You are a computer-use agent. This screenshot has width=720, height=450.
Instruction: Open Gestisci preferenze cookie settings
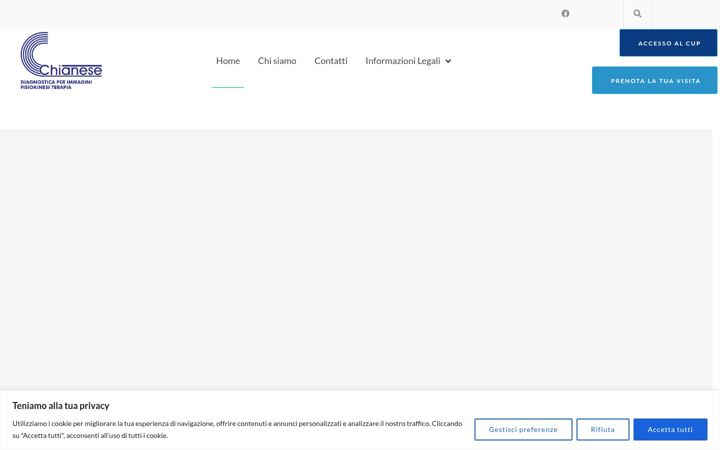[x=523, y=429]
